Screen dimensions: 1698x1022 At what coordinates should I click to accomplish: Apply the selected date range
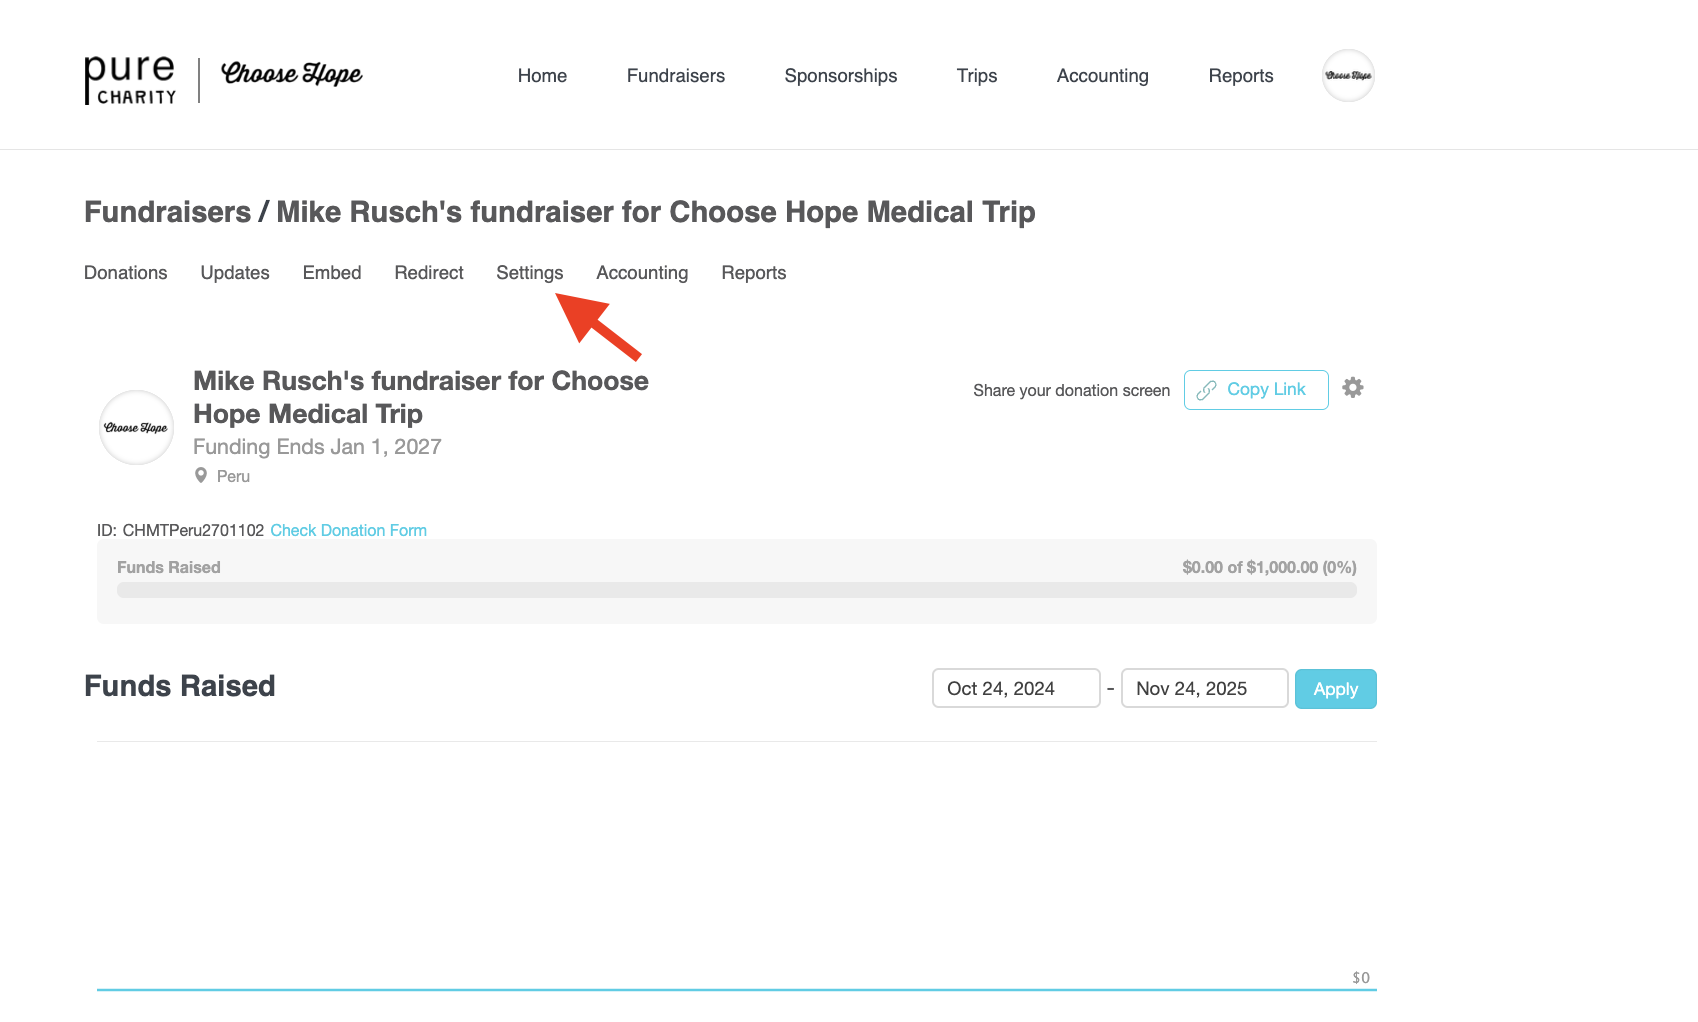[x=1335, y=689]
